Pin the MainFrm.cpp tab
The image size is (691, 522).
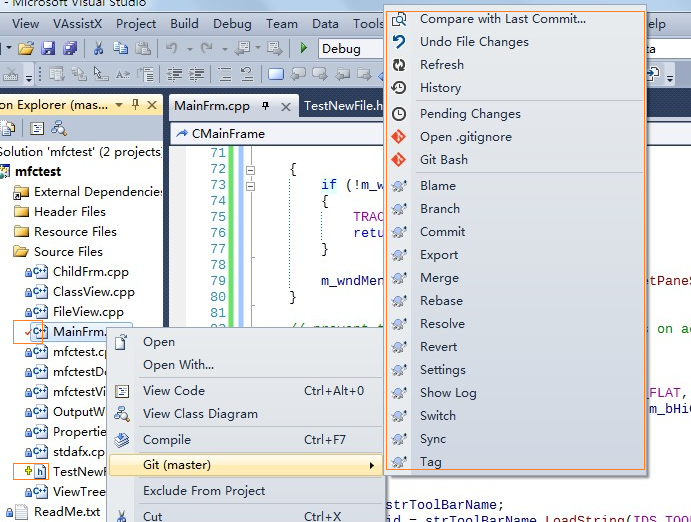click(x=265, y=106)
